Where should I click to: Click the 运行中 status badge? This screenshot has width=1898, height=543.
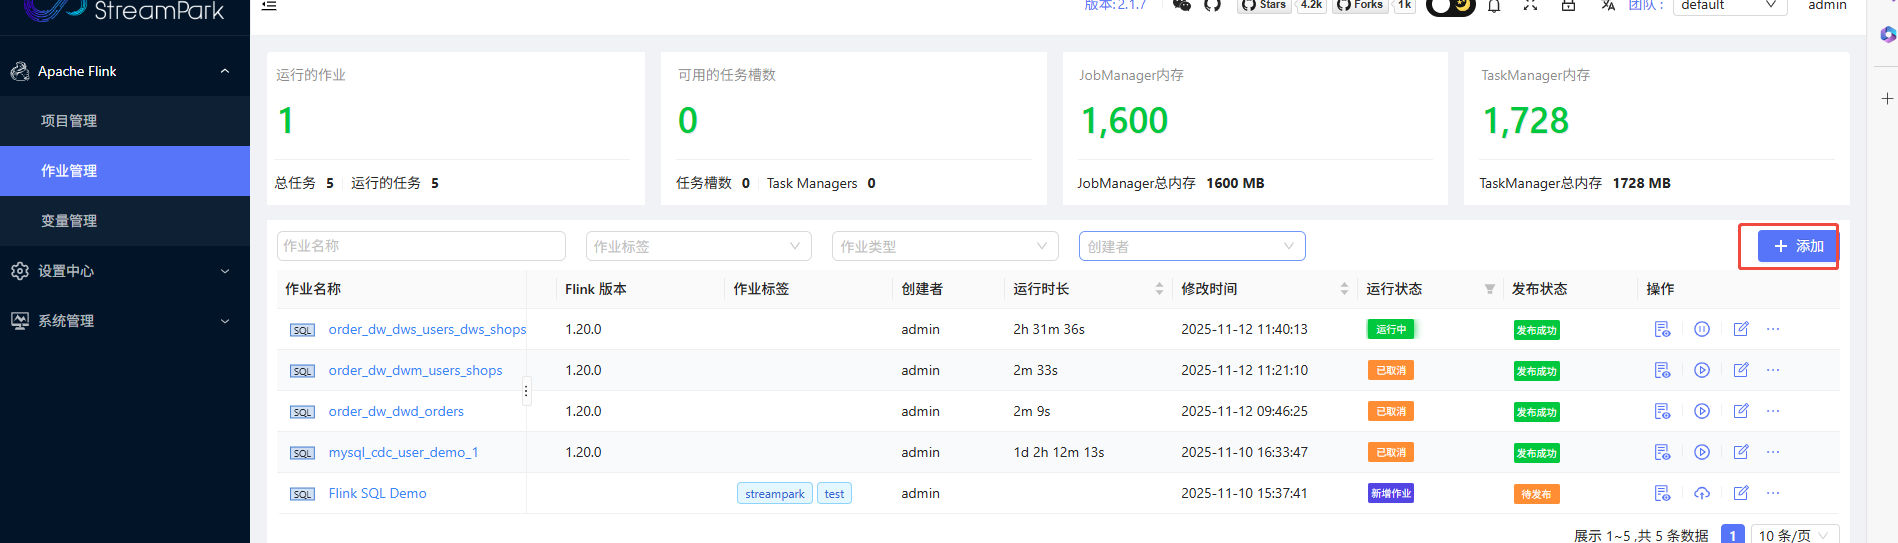click(1391, 329)
